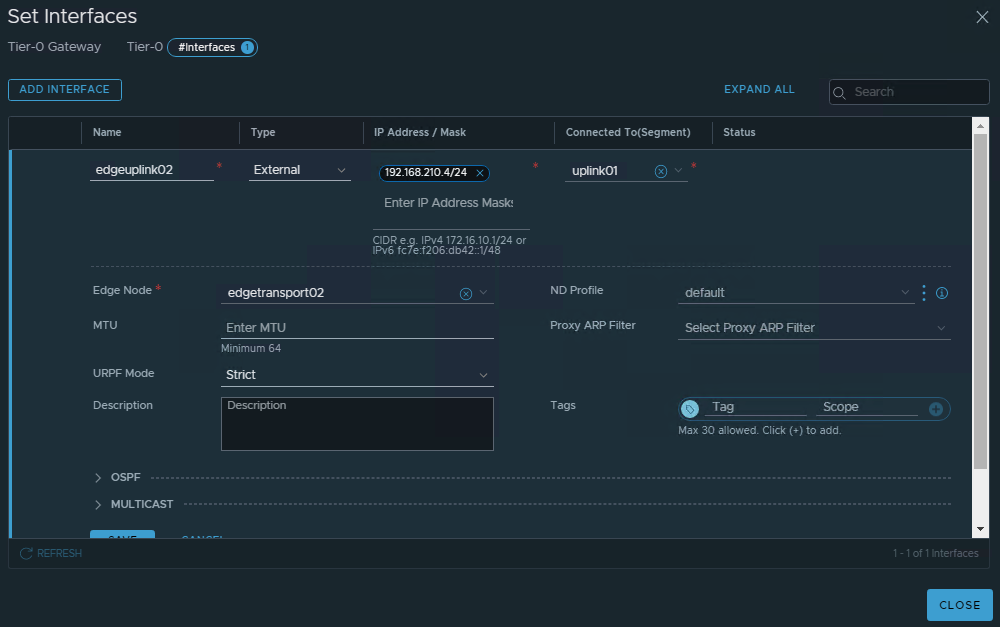The image size is (1000, 627).
Task: Open the Proxy ARP Filter dropdown
Action: tap(814, 328)
